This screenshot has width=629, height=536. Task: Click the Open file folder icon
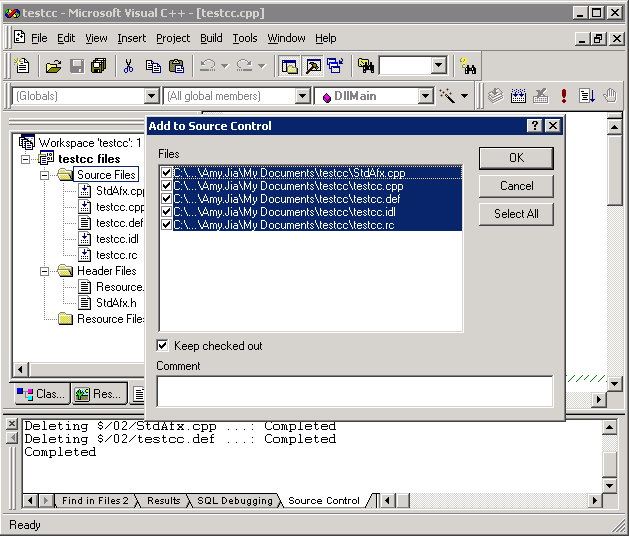point(53,66)
